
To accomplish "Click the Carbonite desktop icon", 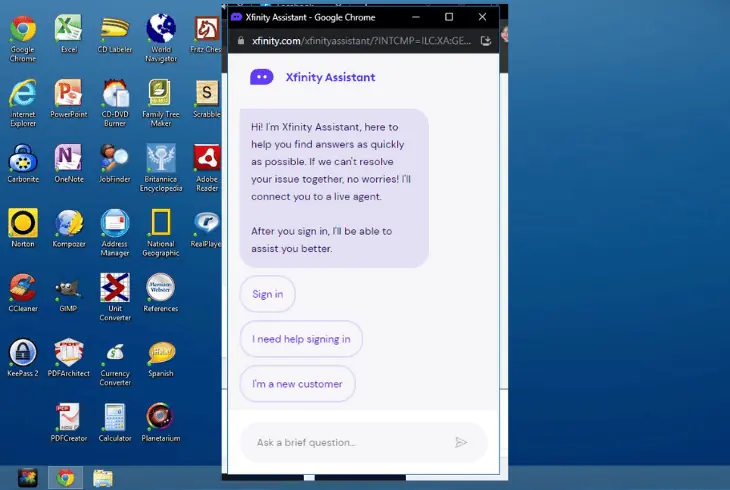I will (x=23, y=163).
